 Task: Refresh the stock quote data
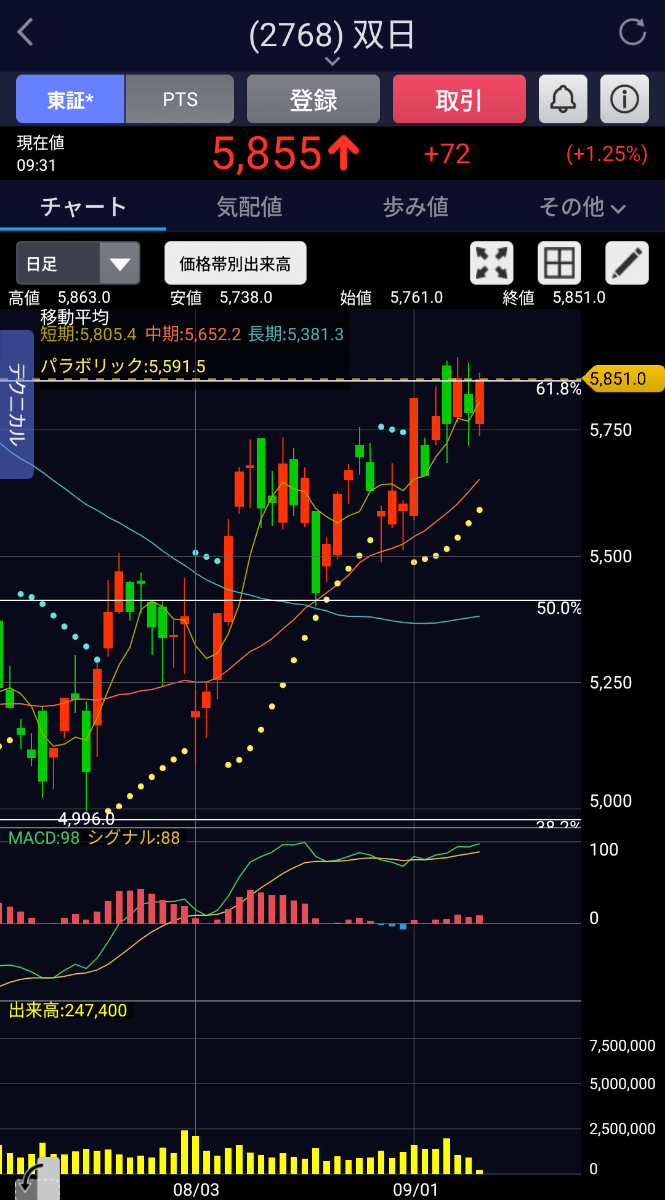633,32
